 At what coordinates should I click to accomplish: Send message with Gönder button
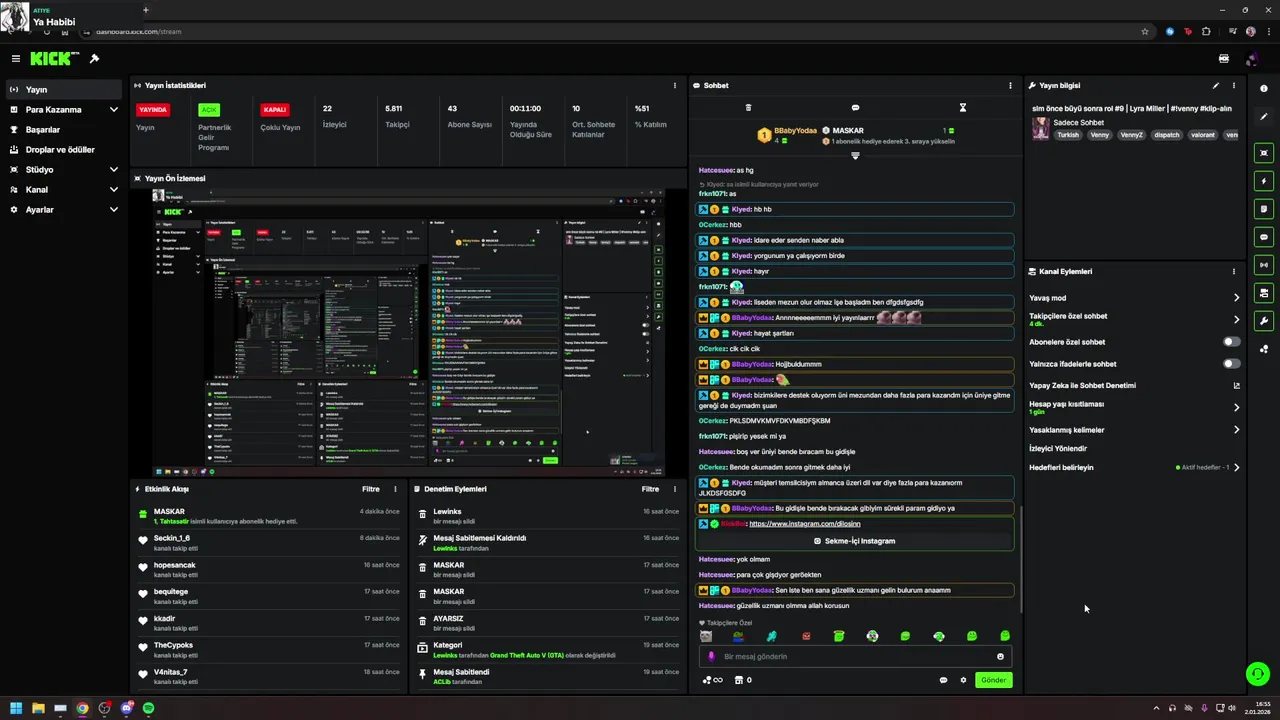coord(993,680)
